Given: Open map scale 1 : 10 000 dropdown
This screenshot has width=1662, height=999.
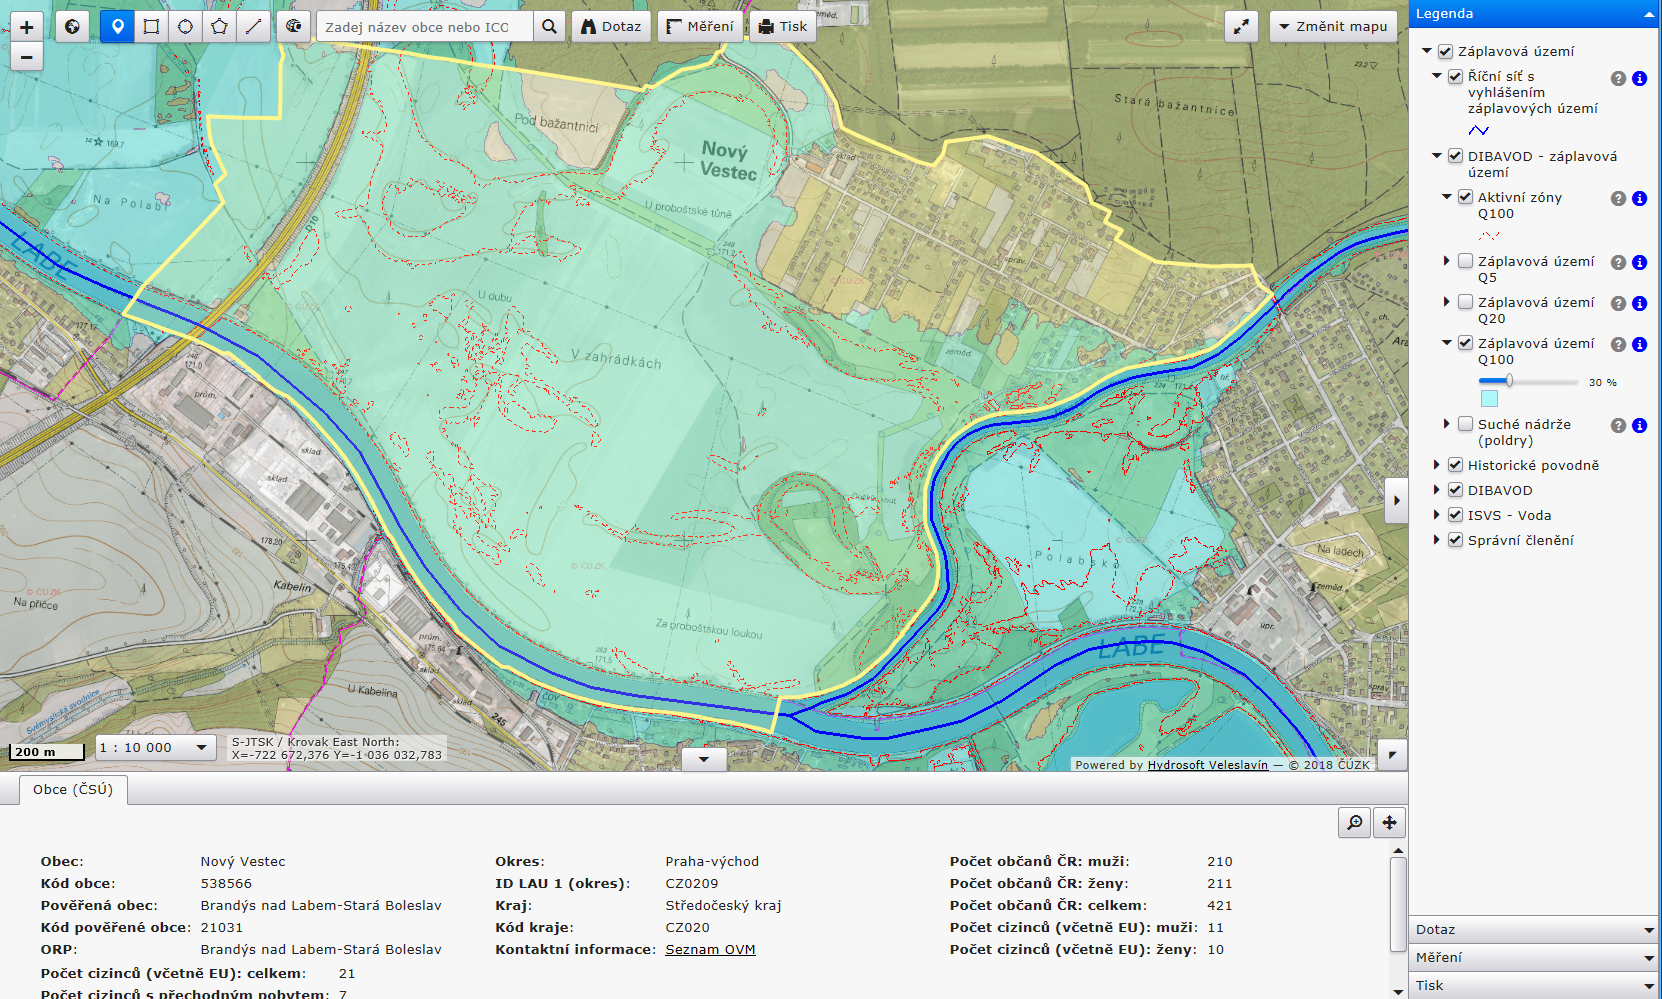Looking at the screenshot, I should [x=155, y=747].
